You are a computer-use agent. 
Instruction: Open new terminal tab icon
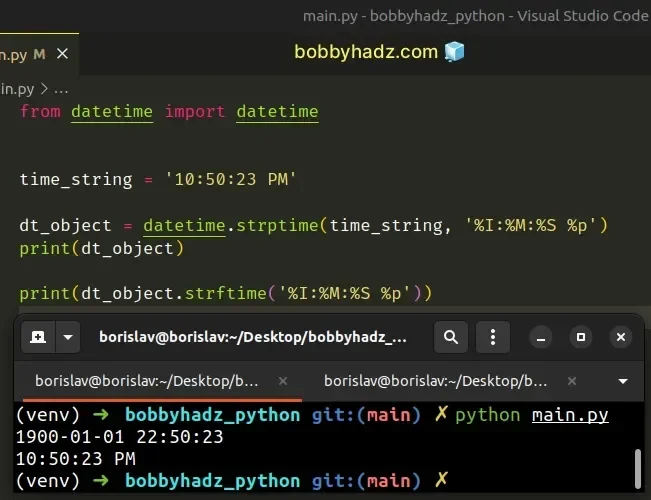coord(38,337)
